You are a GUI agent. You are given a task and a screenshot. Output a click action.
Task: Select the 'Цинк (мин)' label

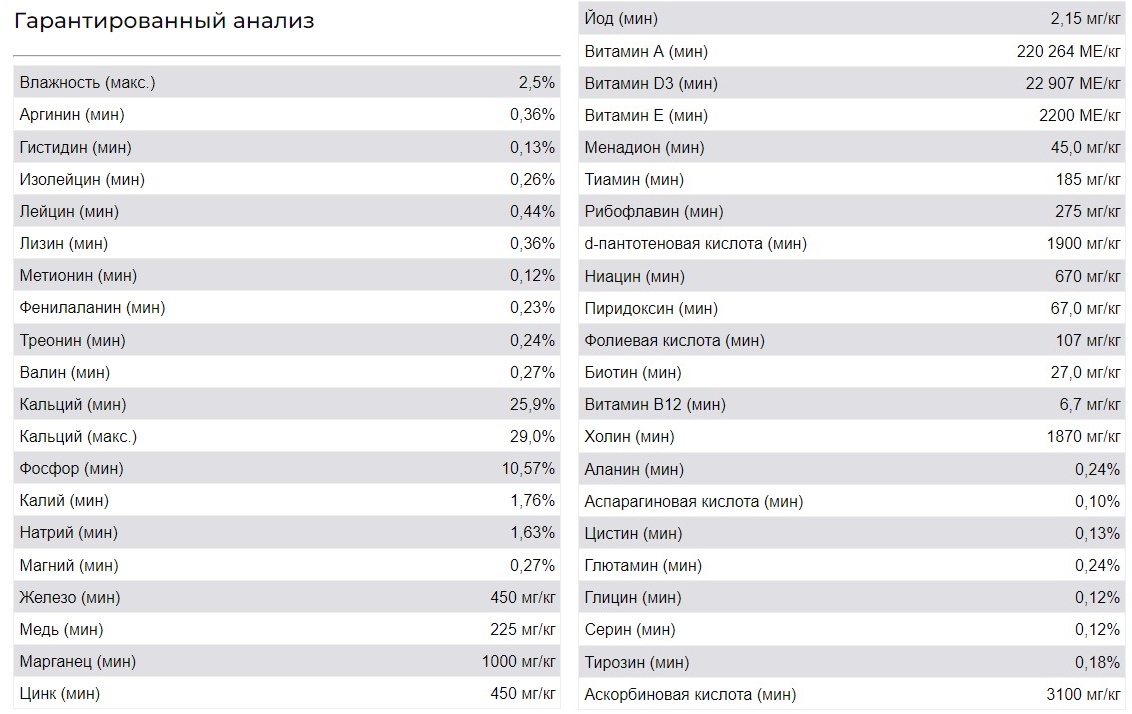(60, 694)
